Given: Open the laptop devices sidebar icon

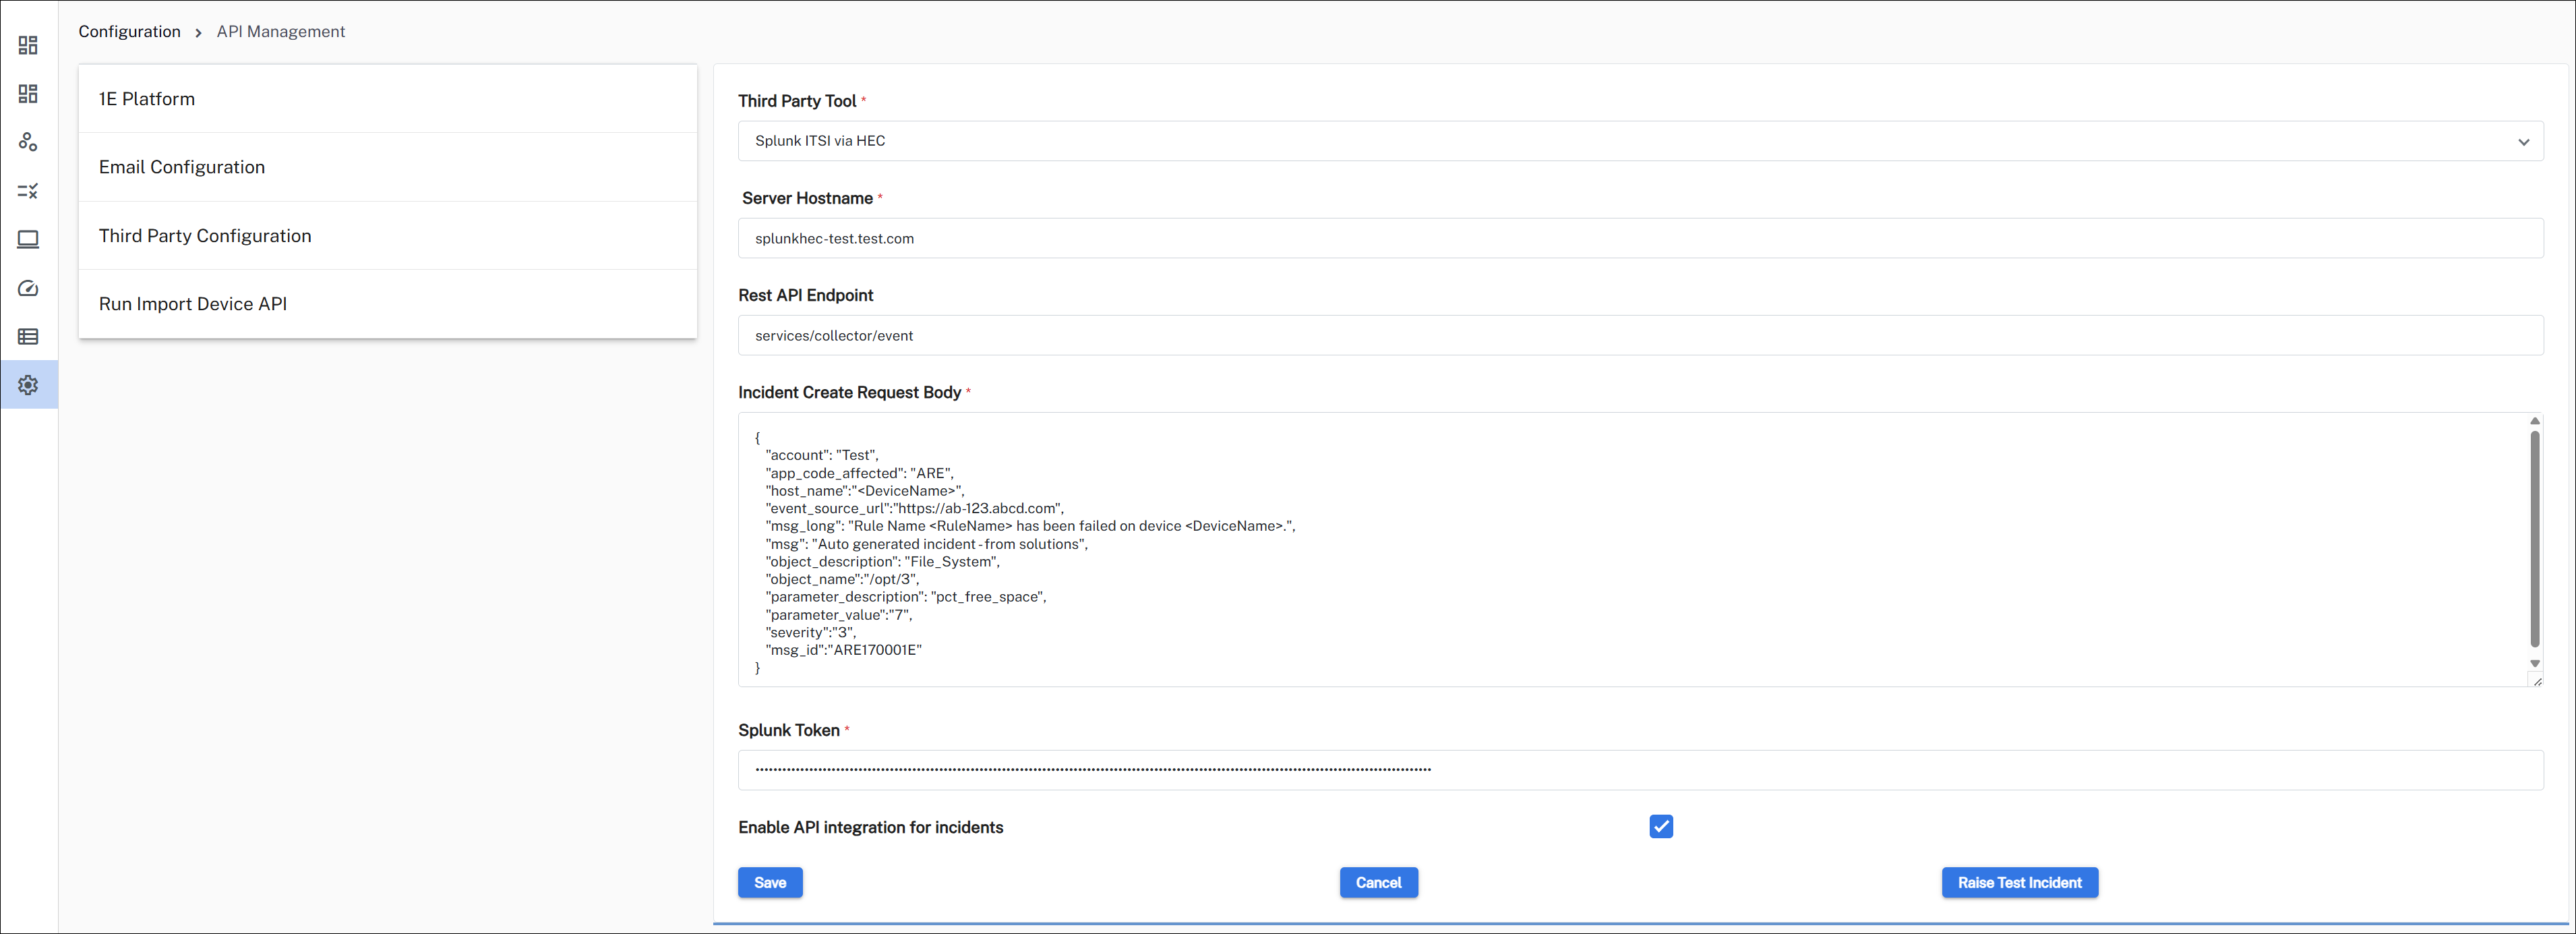Looking at the screenshot, I should point(28,239).
